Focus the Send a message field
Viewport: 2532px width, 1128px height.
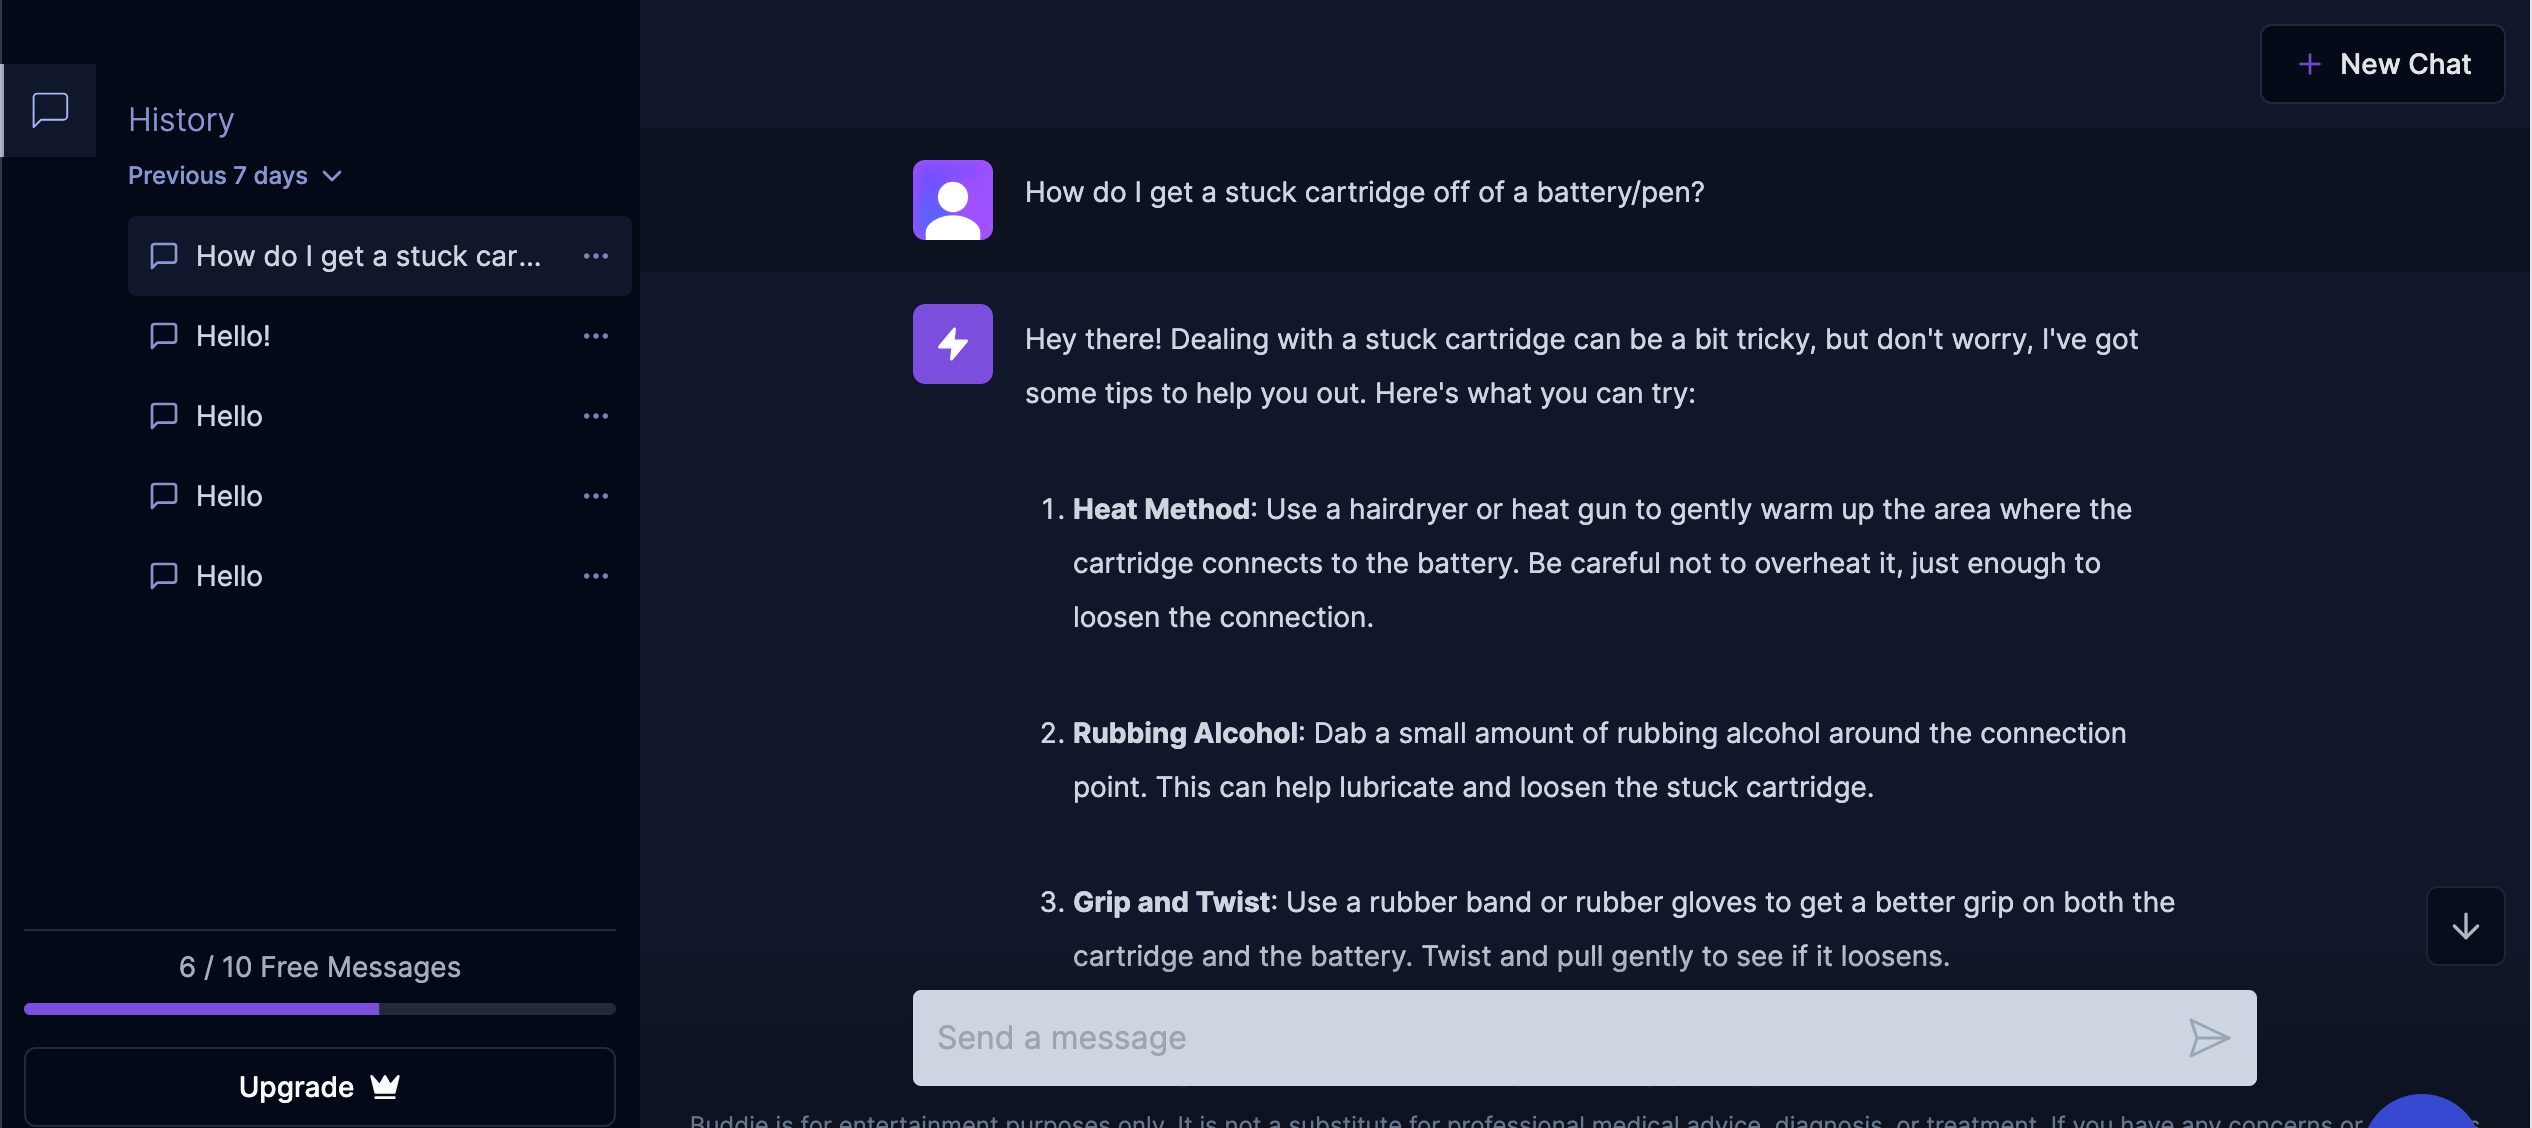[1584, 1038]
